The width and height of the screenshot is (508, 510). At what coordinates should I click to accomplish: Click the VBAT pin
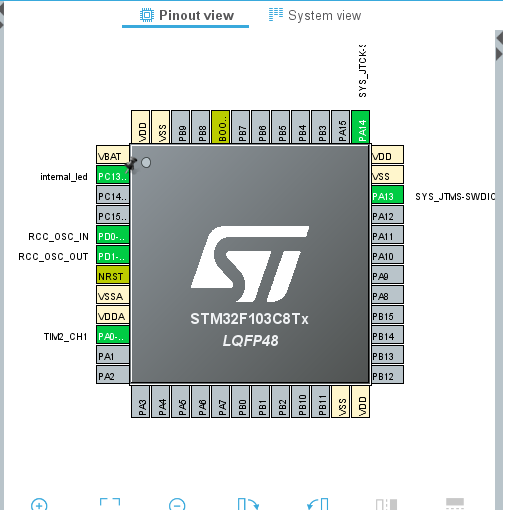coord(113,155)
